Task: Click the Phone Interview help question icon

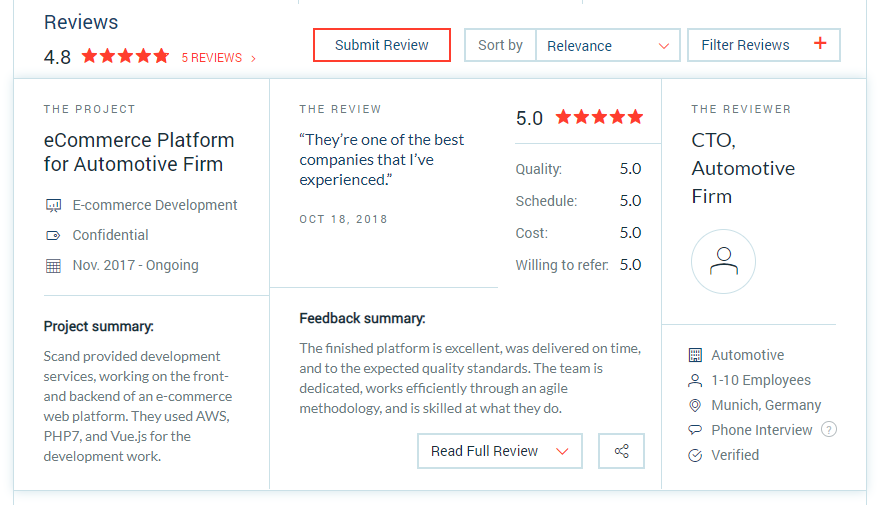Action: (x=829, y=429)
